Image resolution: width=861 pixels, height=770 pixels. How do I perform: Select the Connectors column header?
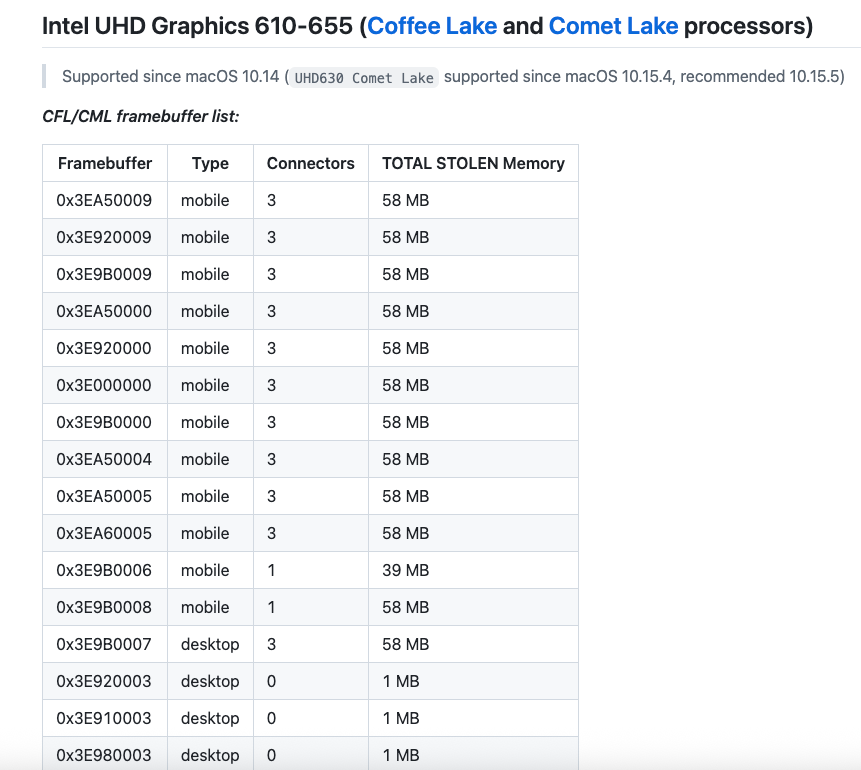311,163
